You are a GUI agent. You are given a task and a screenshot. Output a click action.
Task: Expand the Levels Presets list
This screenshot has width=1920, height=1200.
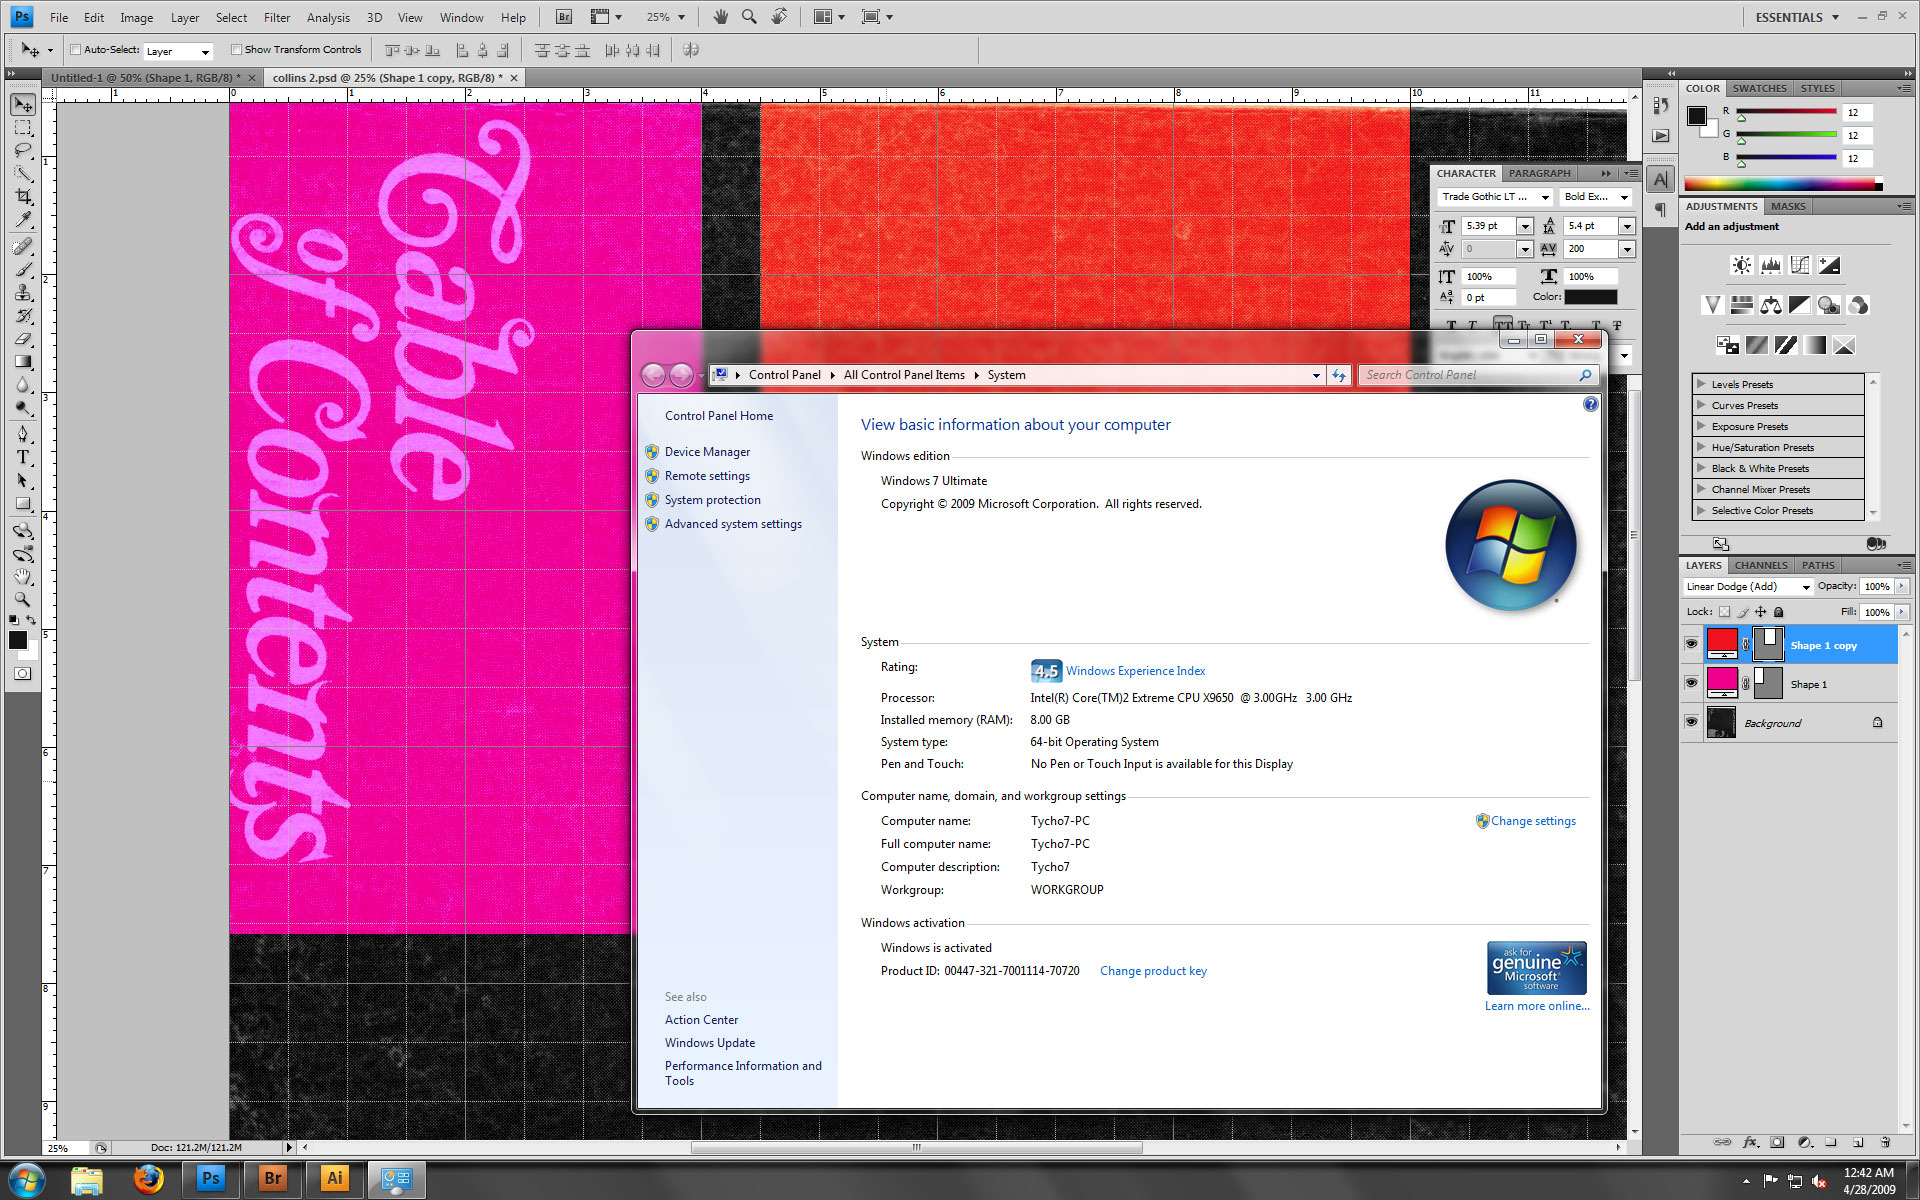click(1701, 384)
